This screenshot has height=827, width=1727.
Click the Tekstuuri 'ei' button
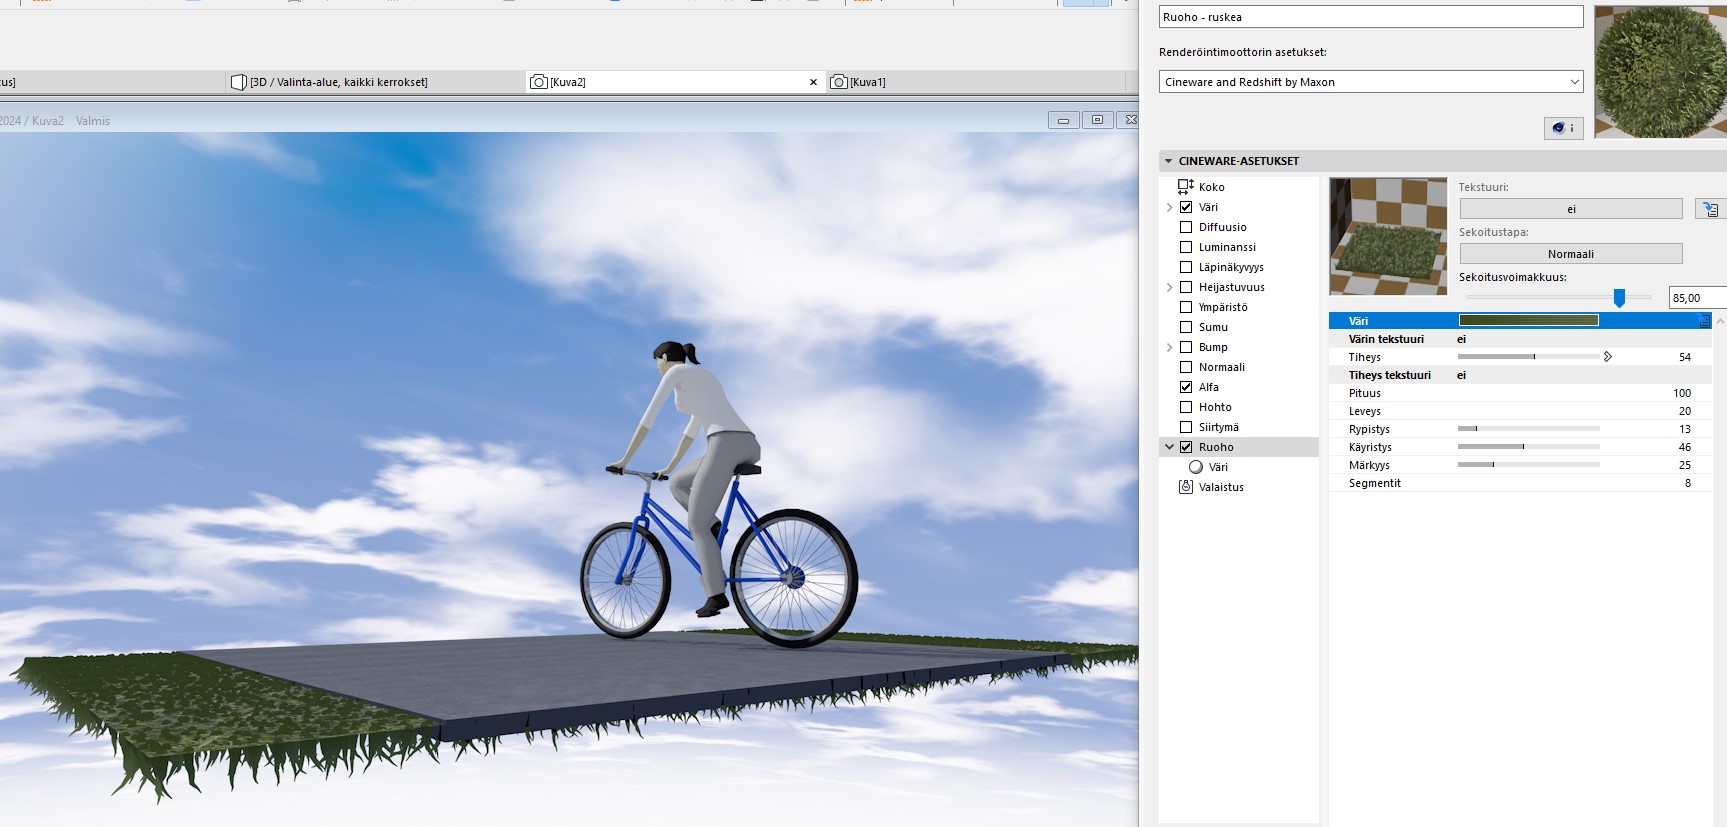tap(1570, 209)
